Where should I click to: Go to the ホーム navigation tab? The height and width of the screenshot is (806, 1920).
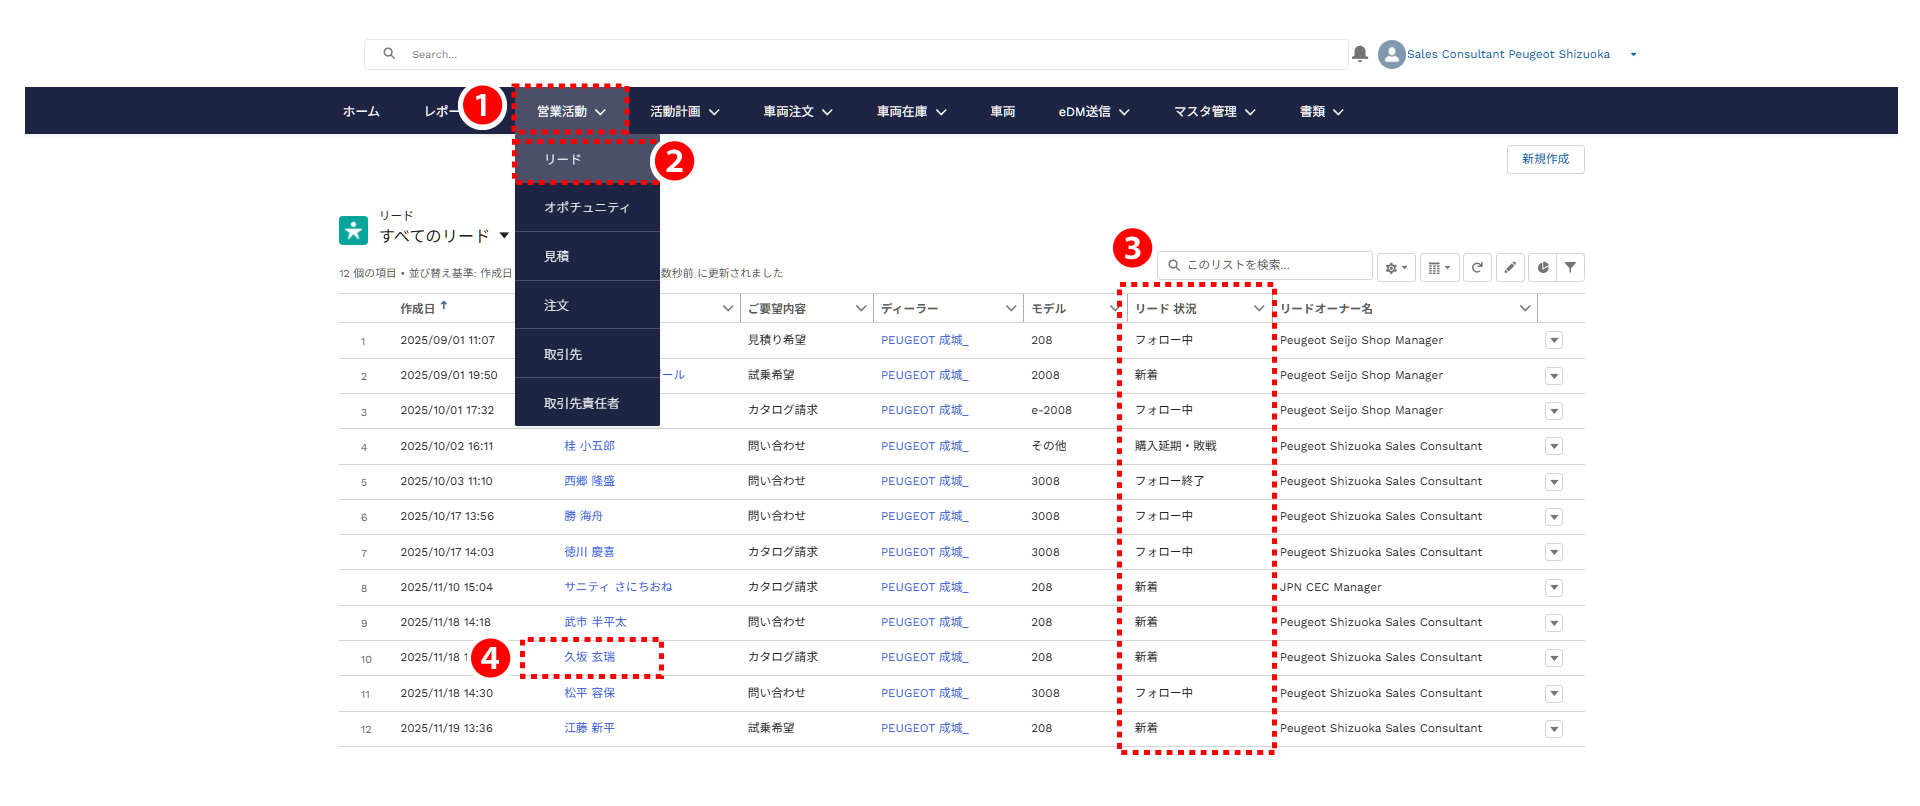coord(361,112)
